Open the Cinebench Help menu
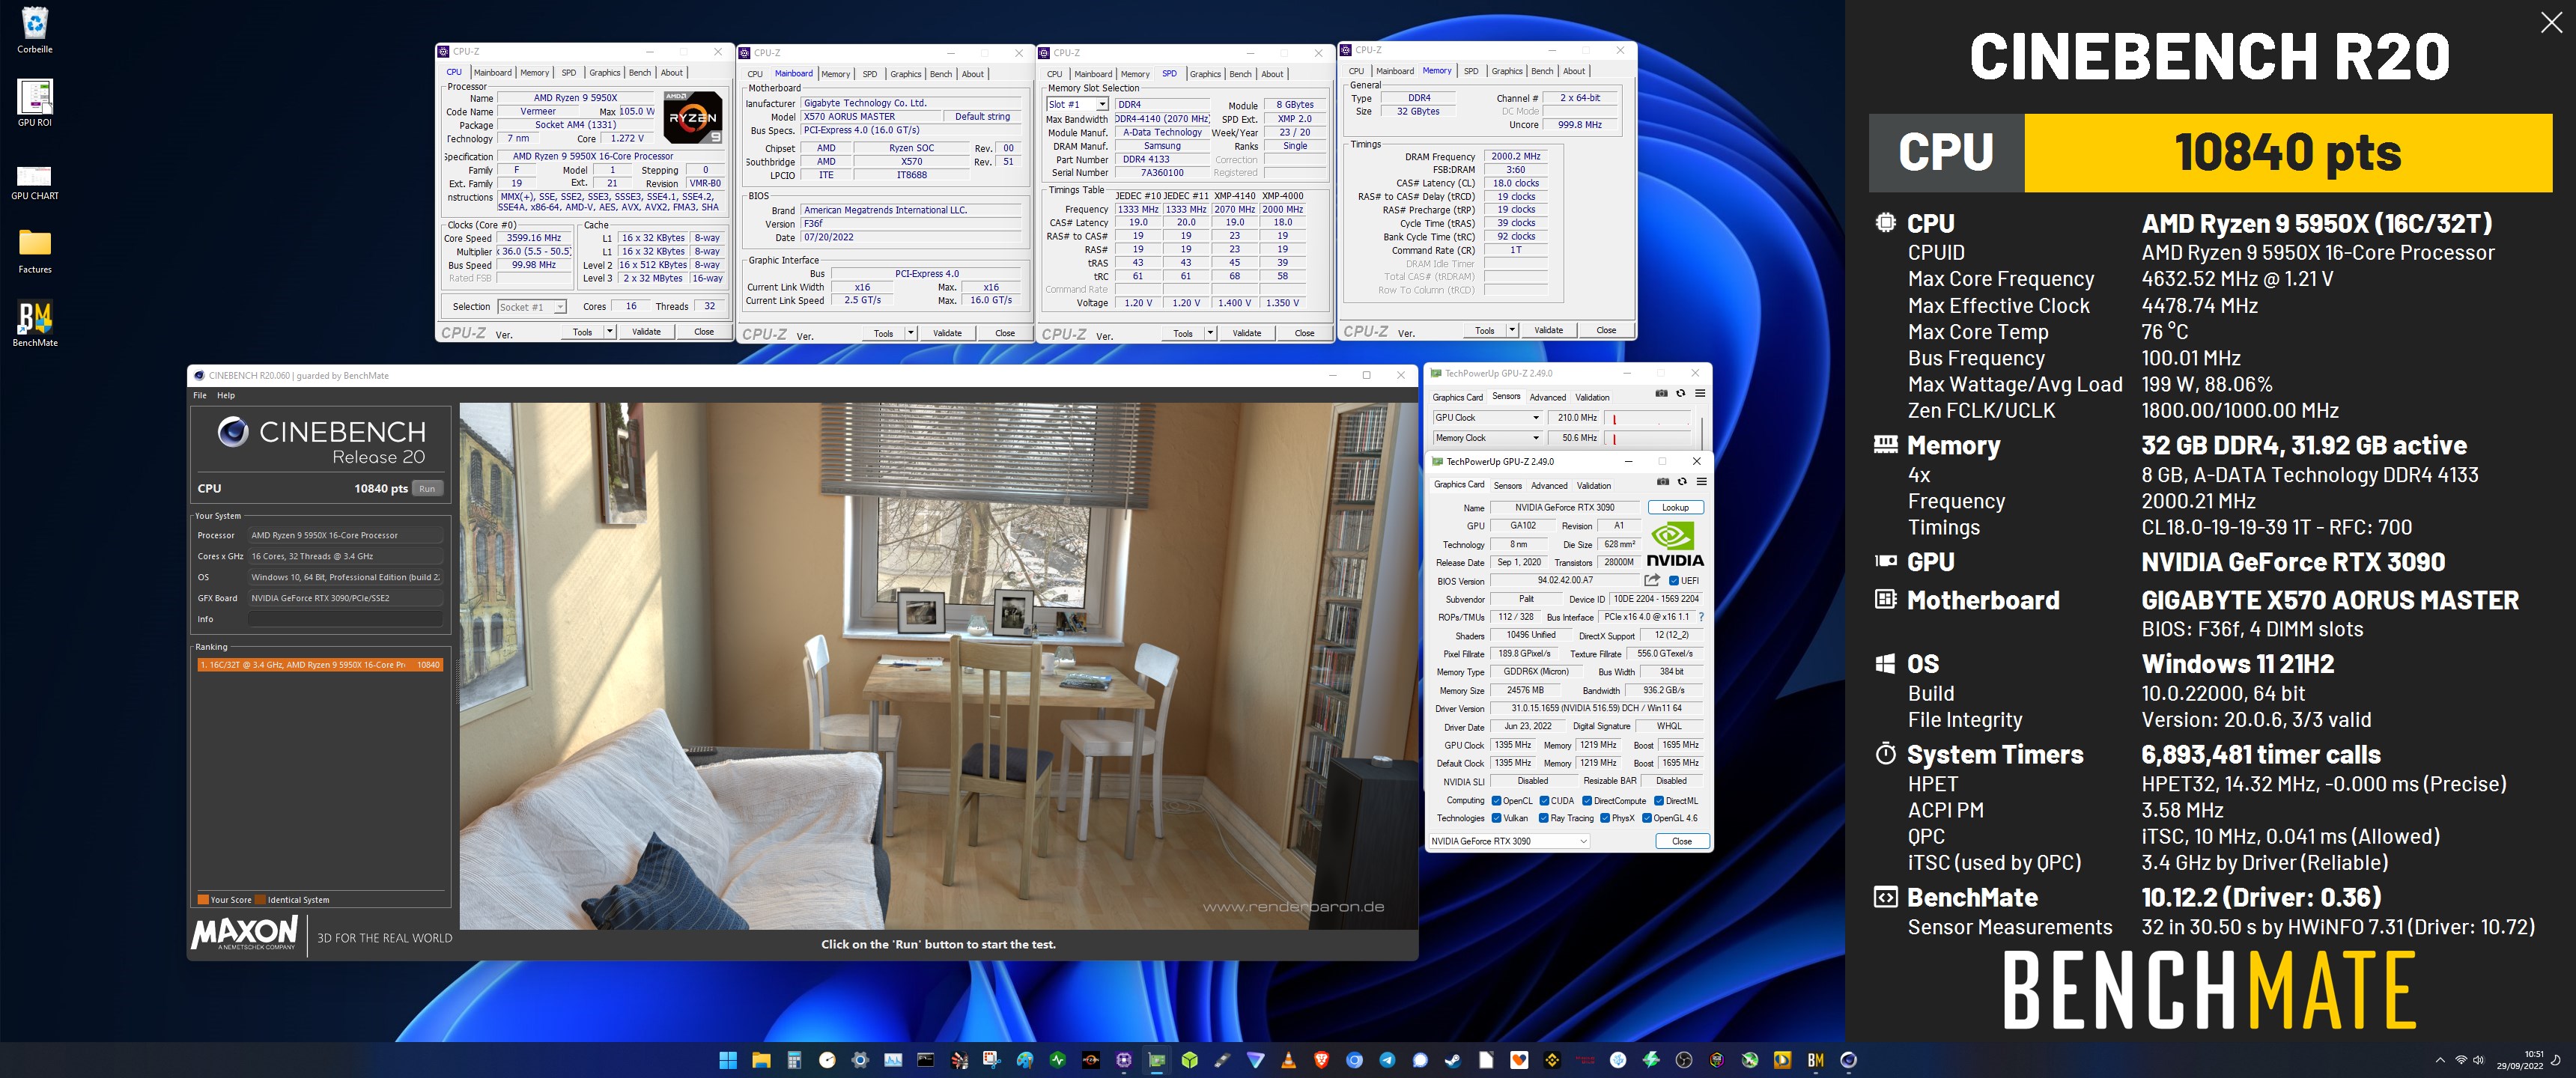 point(226,396)
